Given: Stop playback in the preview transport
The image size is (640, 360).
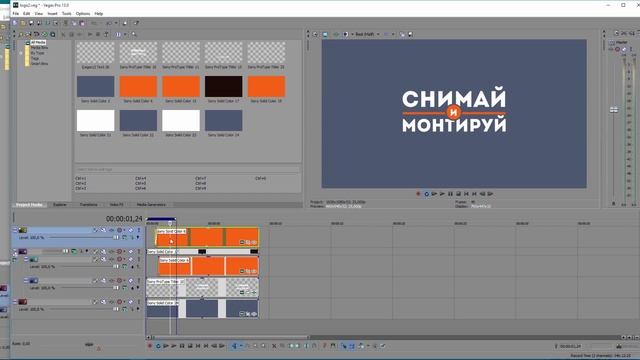Looking at the screenshot, I should [458, 194].
